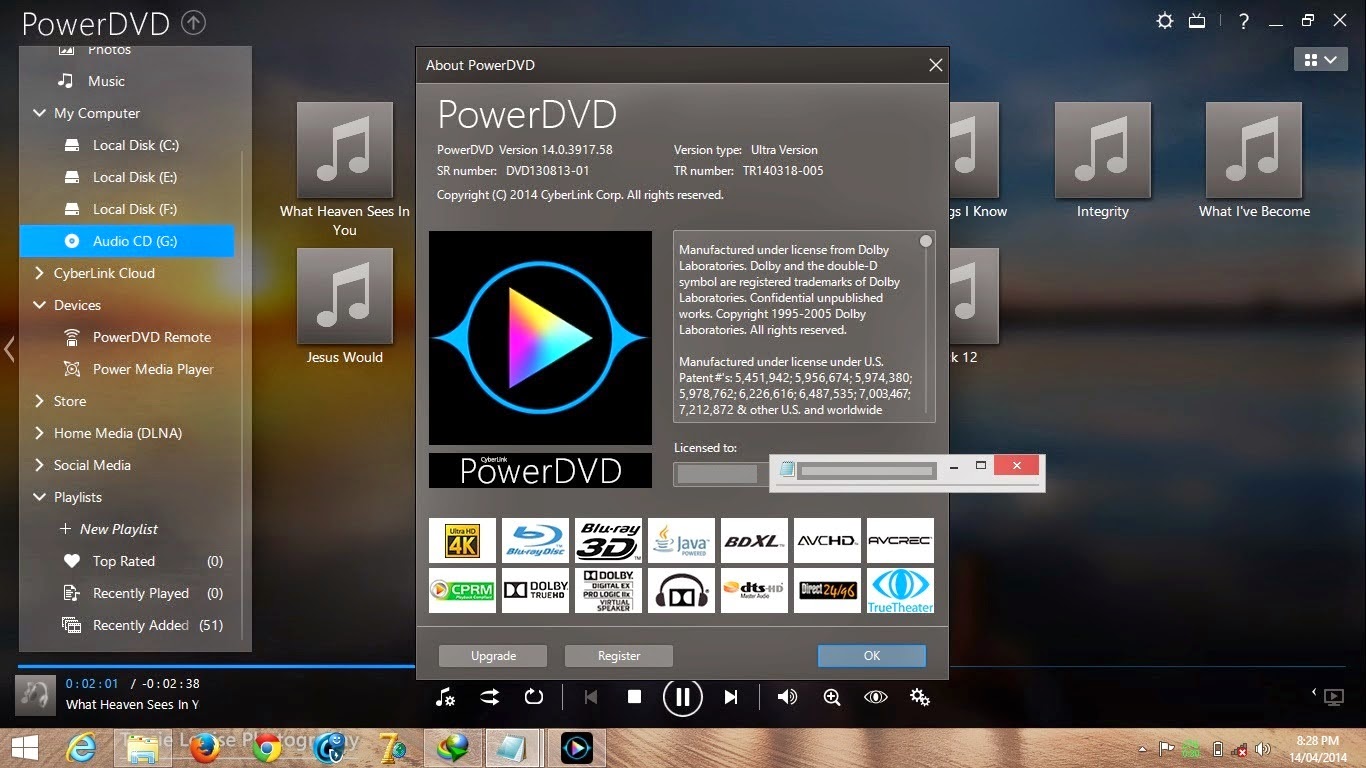Image resolution: width=1366 pixels, height=768 pixels.
Task: Click the license text scrollbar thumb
Action: click(926, 241)
